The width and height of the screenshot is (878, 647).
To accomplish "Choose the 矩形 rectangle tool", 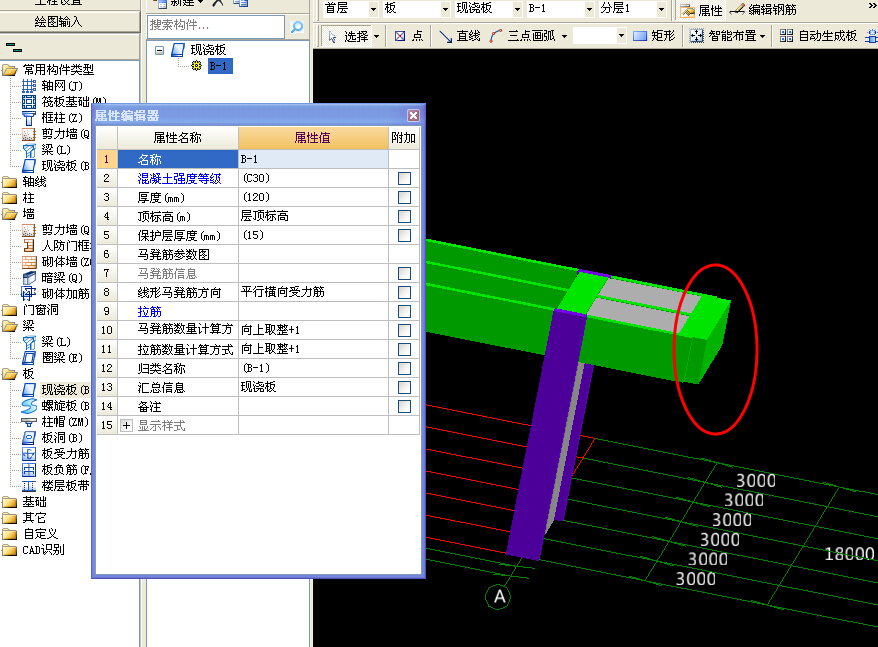I will [654, 36].
